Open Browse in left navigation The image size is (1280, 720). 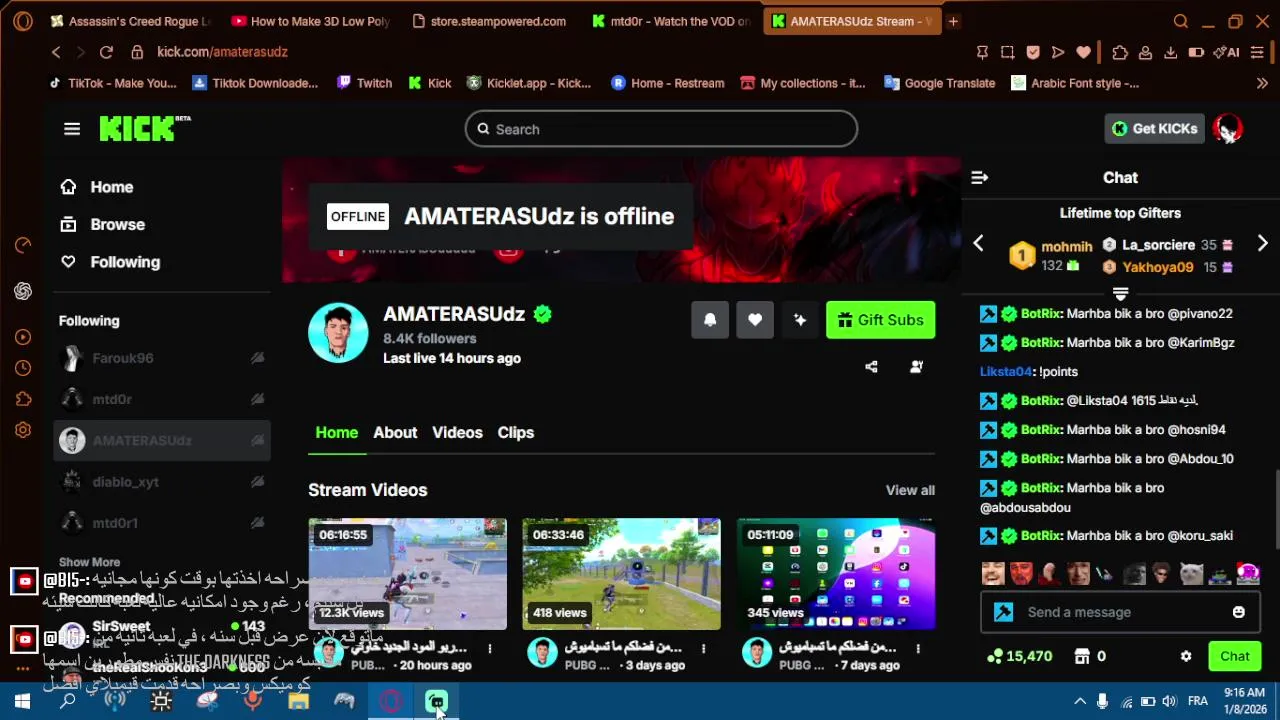pos(102,225)
